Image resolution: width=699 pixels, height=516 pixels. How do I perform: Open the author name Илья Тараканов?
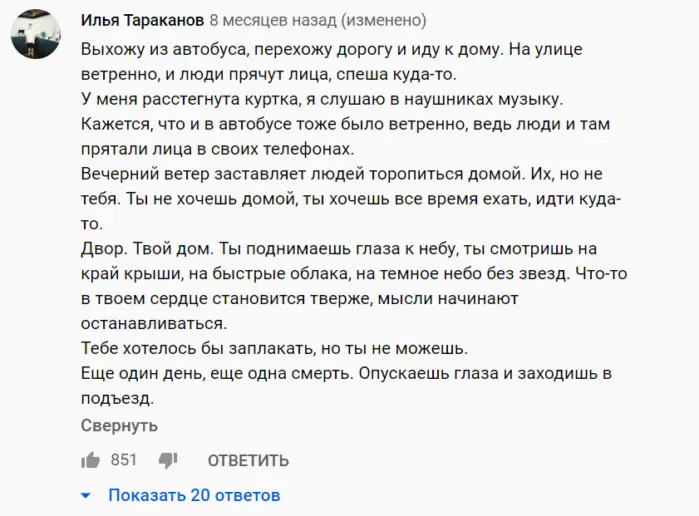coord(142,20)
